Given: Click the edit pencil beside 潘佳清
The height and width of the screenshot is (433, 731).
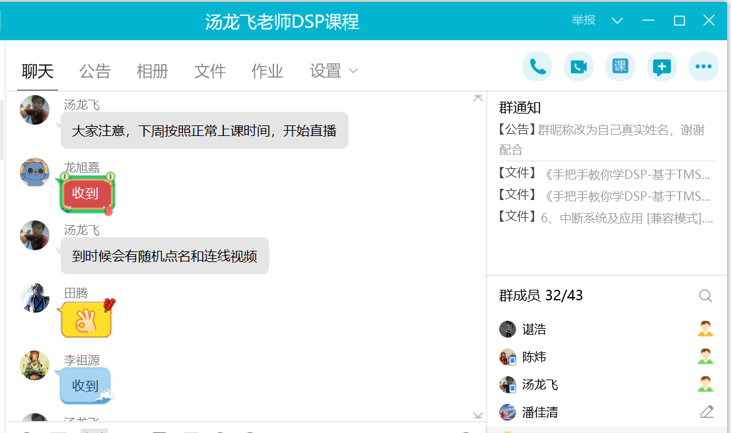Looking at the screenshot, I should (x=706, y=412).
